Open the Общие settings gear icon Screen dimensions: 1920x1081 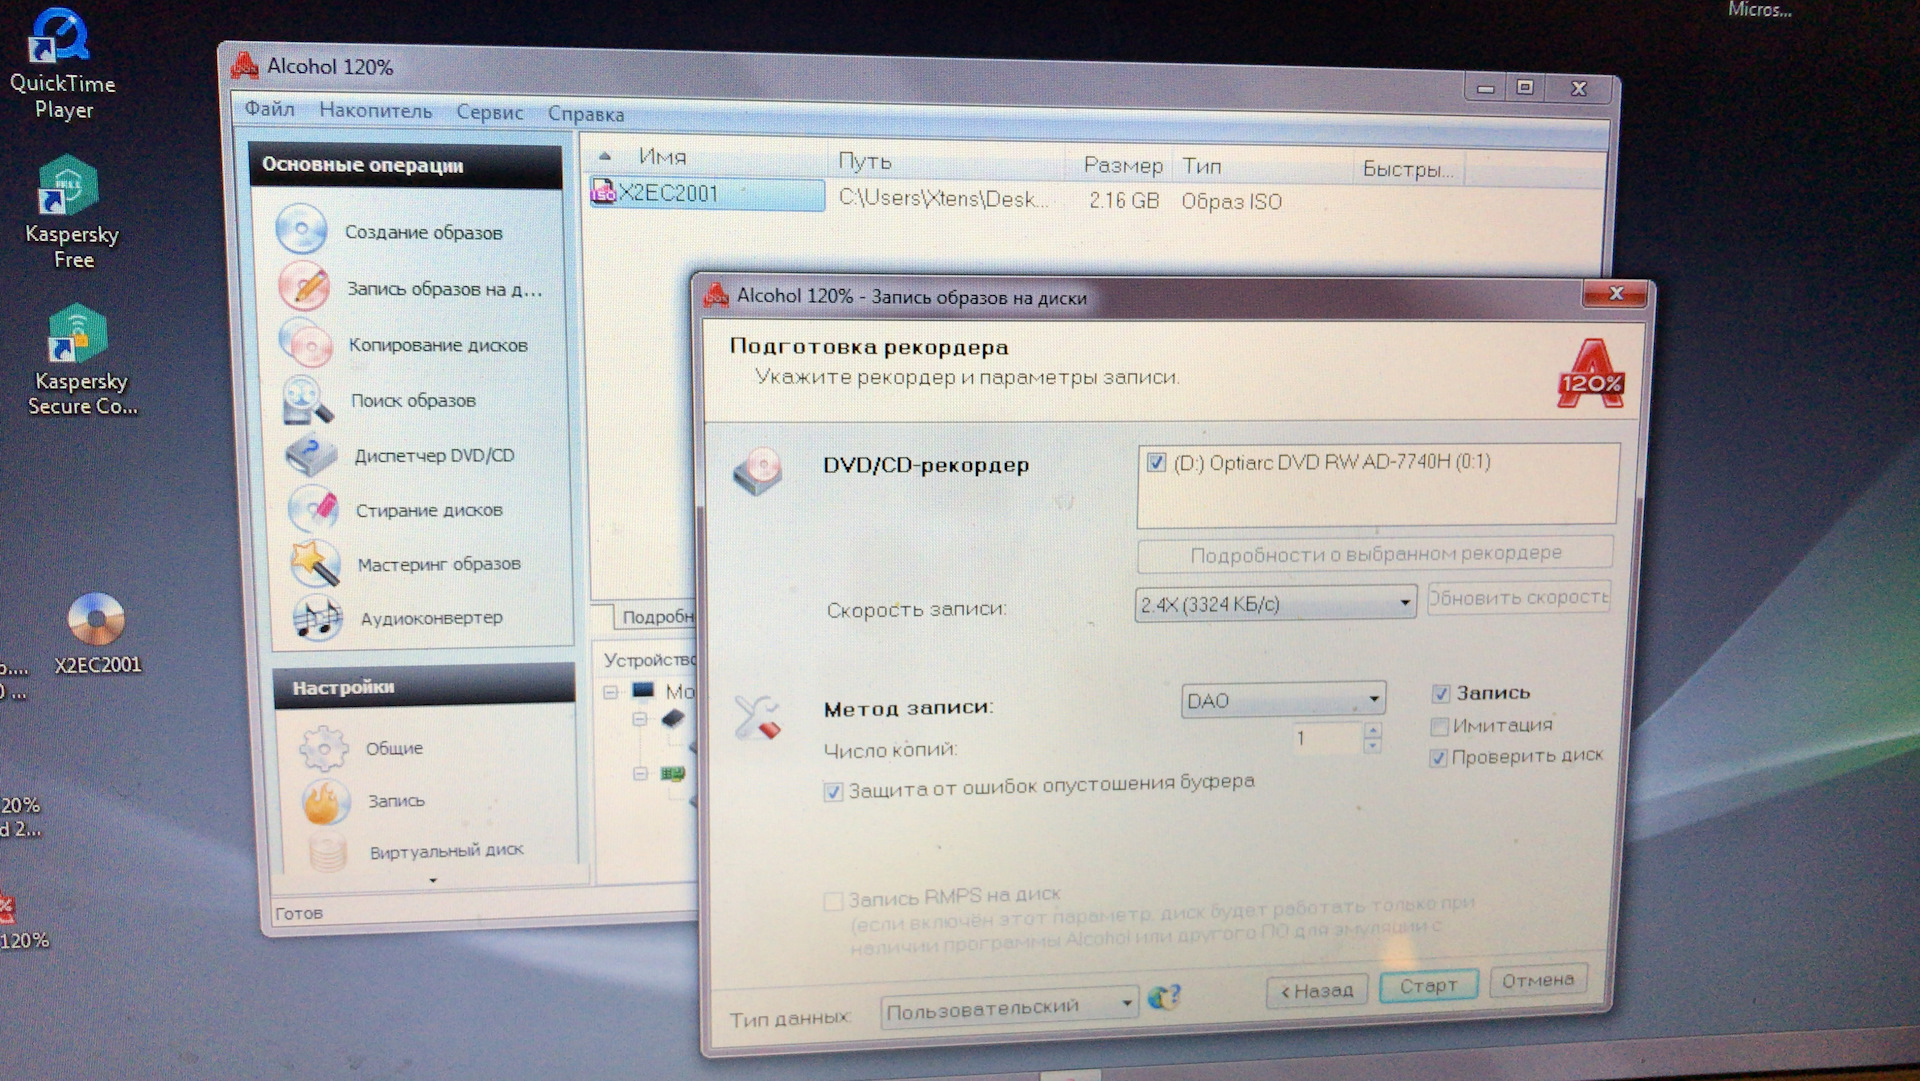coord(324,747)
